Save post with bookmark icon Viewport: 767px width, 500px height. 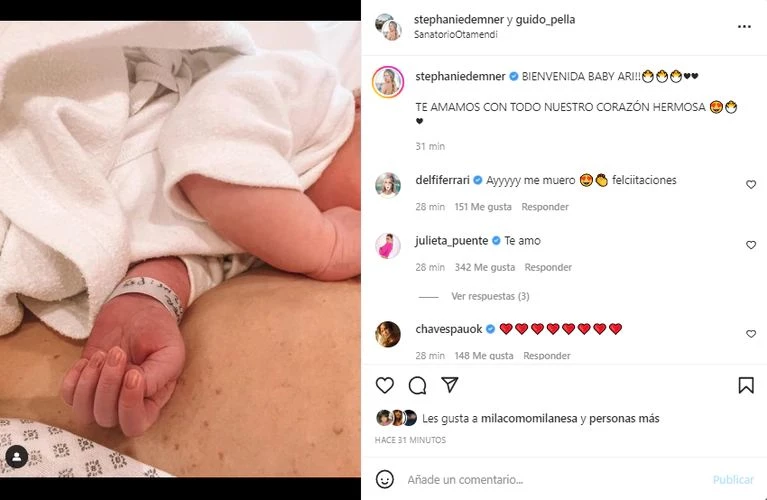pos(745,385)
